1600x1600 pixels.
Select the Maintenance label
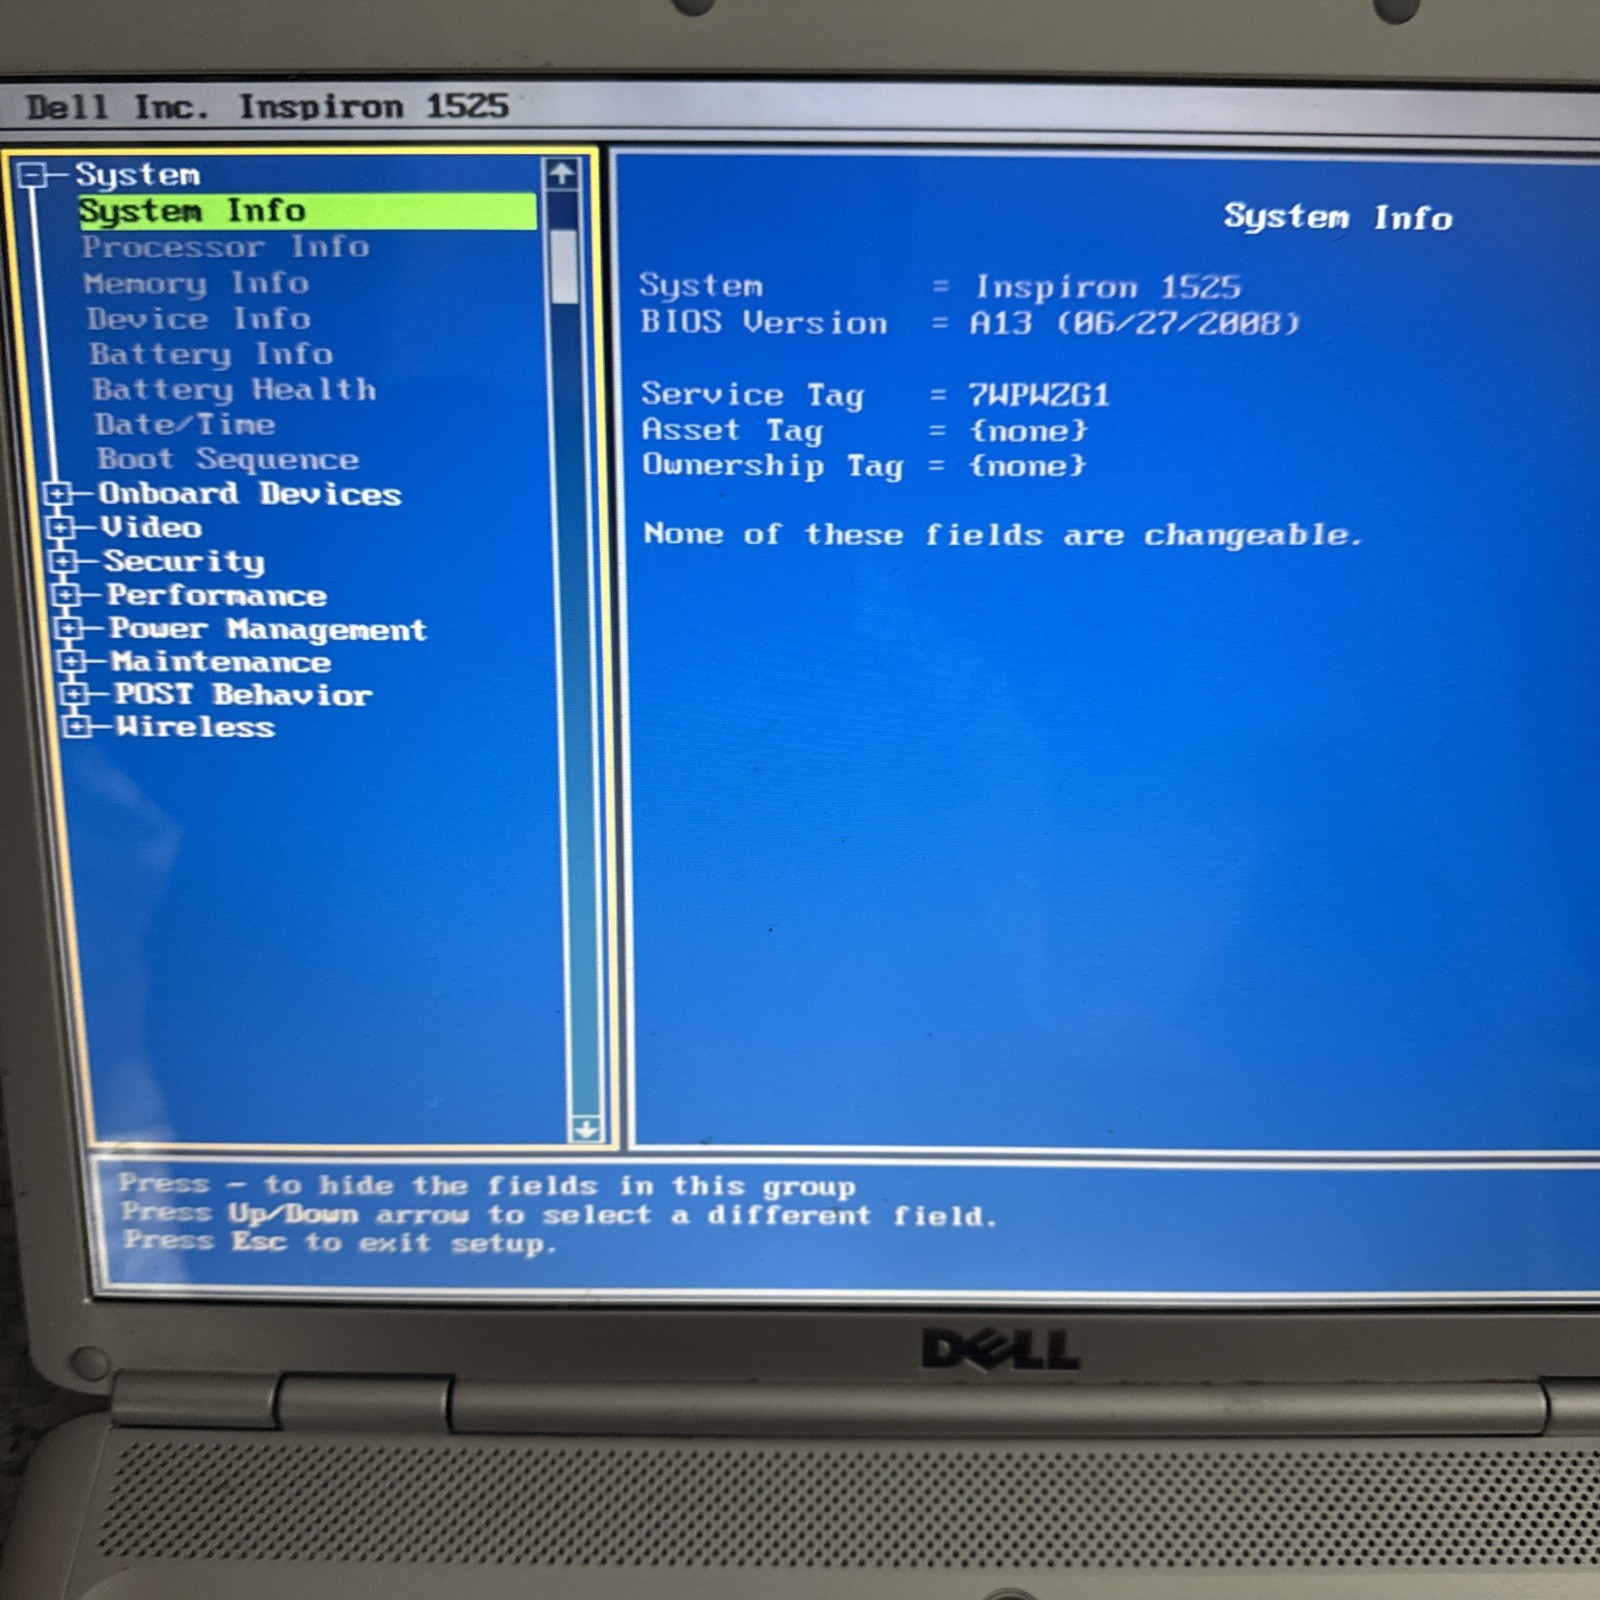point(221,662)
